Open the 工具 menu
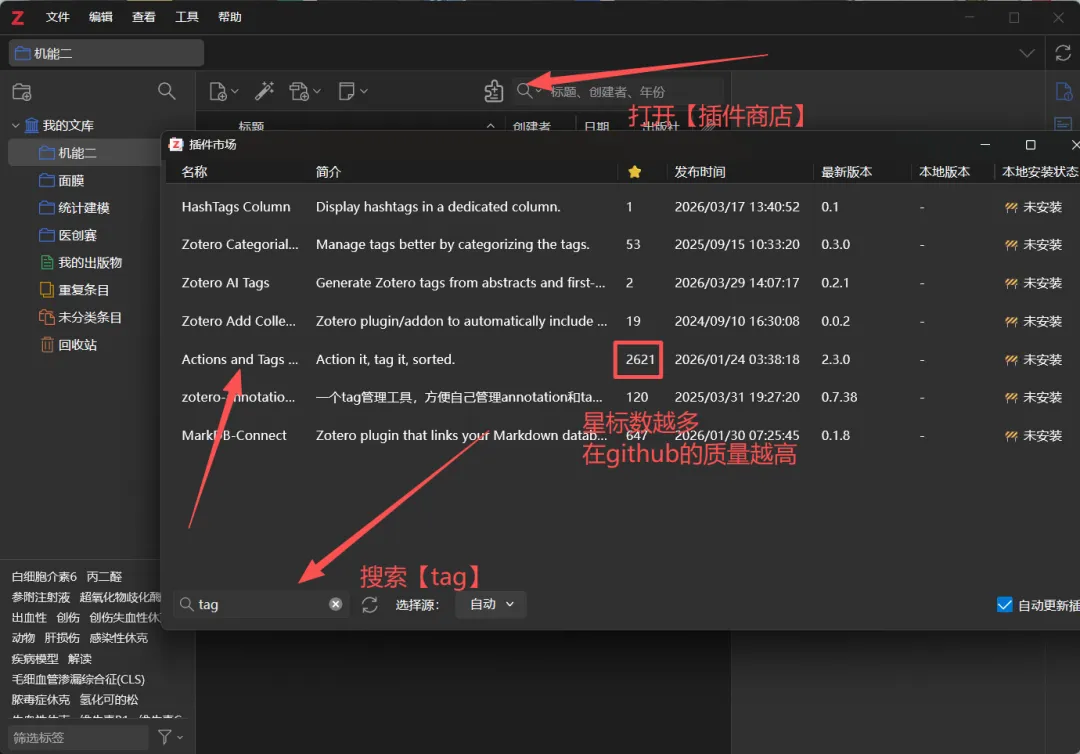The image size is (1080, 754). pyautogui.click(x=186, y=17)
